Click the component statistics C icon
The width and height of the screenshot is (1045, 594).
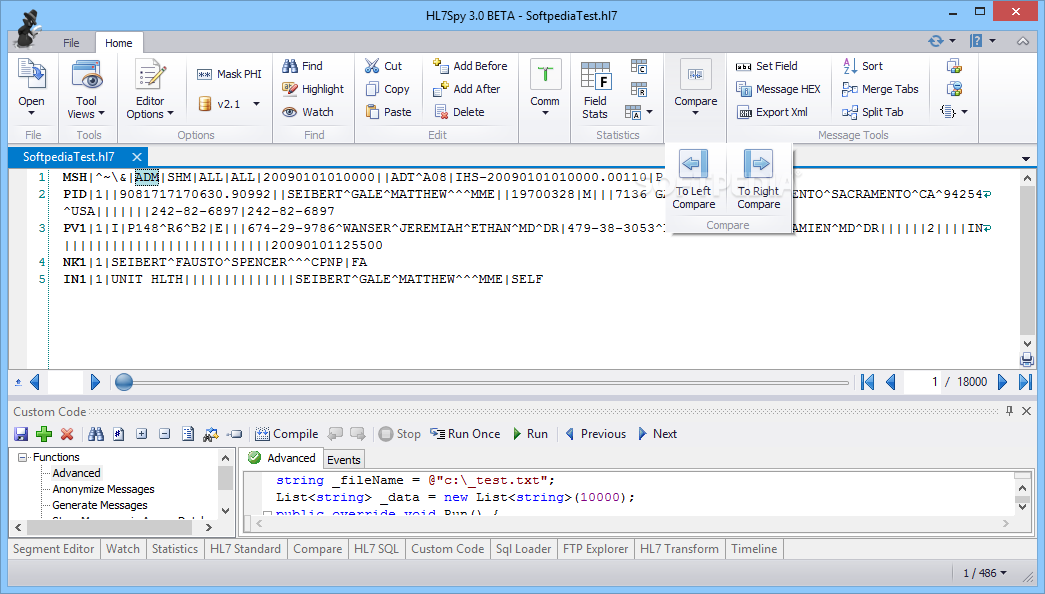click(638, 66)
